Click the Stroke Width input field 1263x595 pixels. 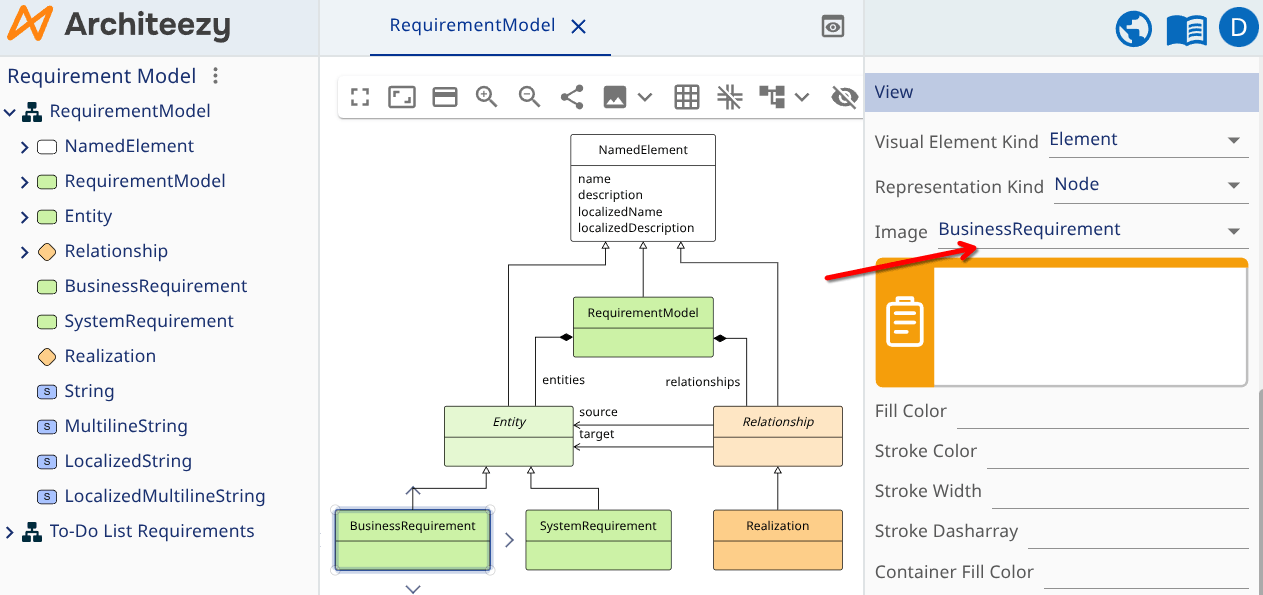point(1119,491)
